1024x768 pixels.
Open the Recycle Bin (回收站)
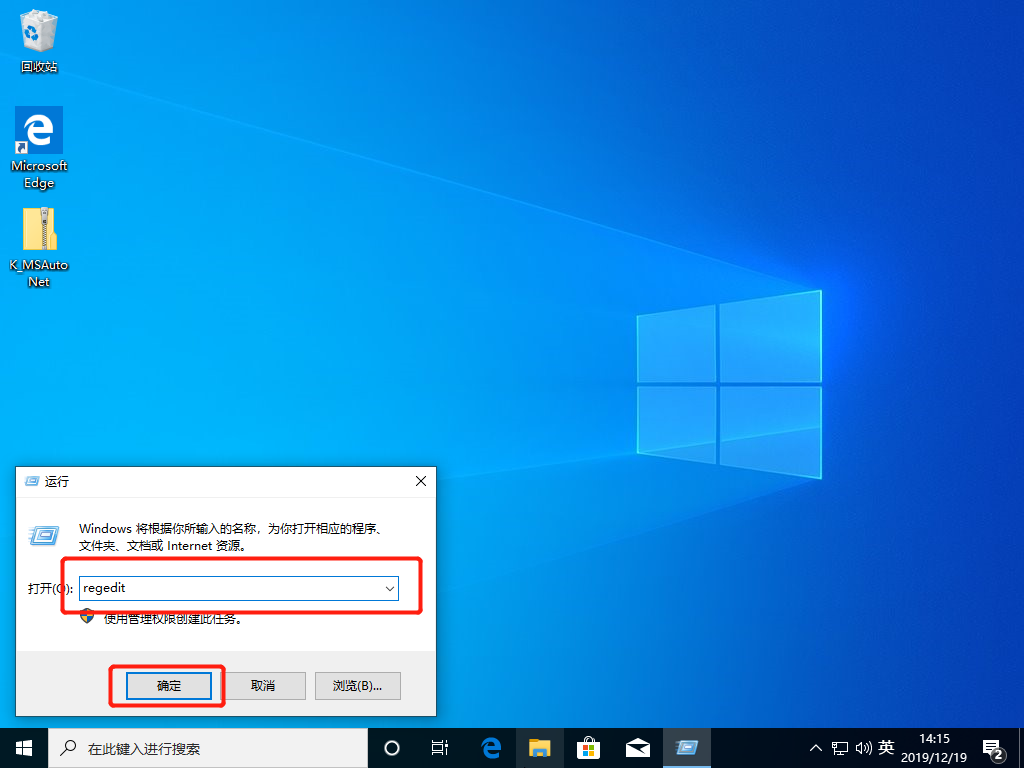[38, 30]
